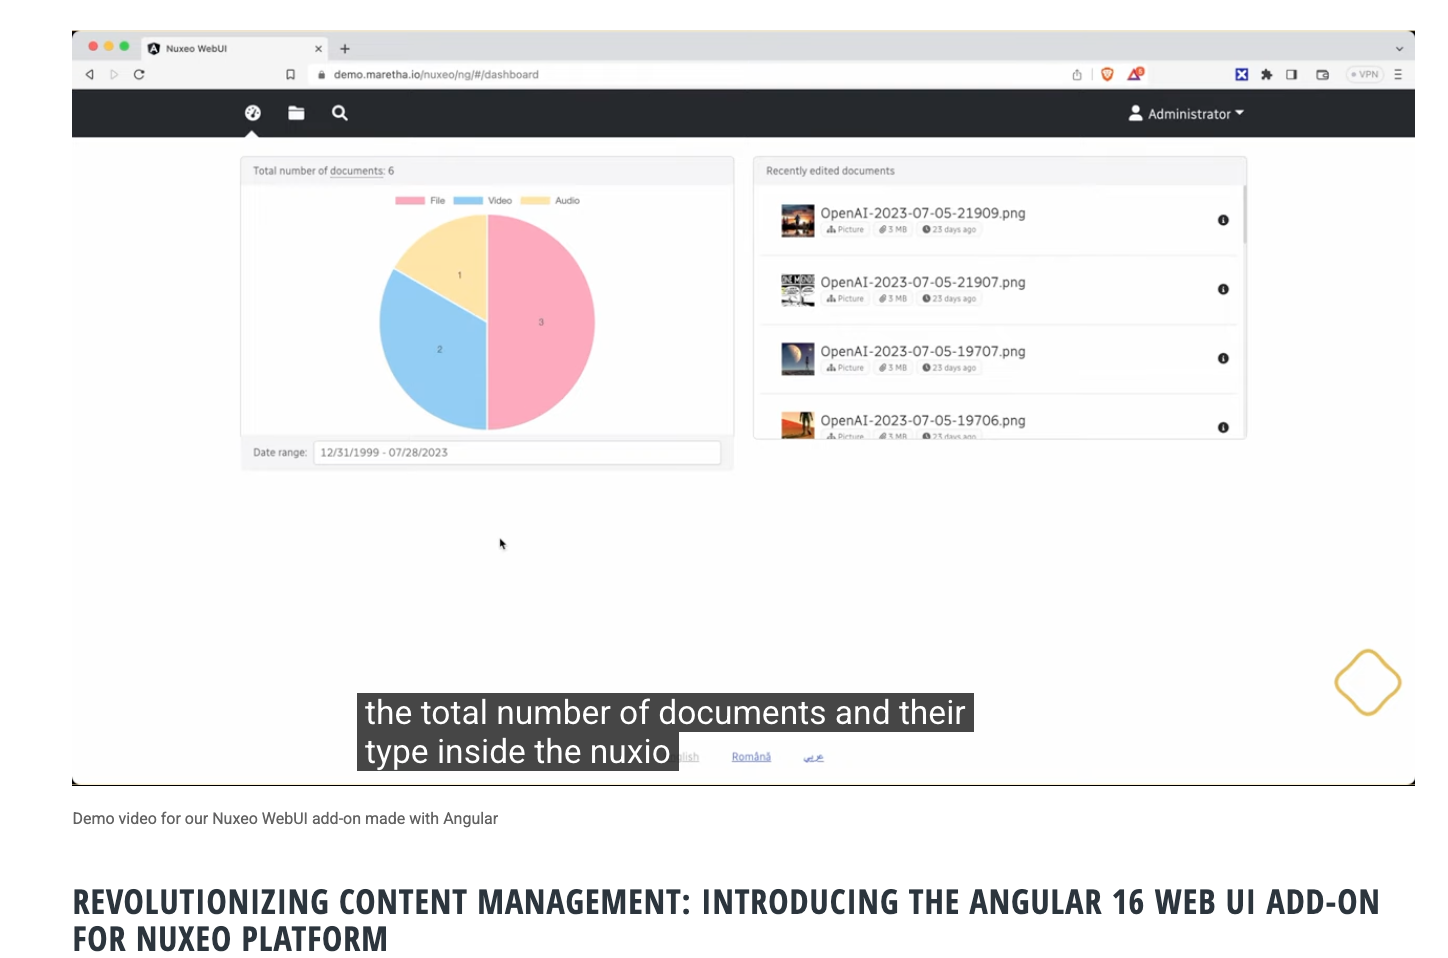Expand the Administrator user menu

pyautogui.click(x=1186, y=114)
